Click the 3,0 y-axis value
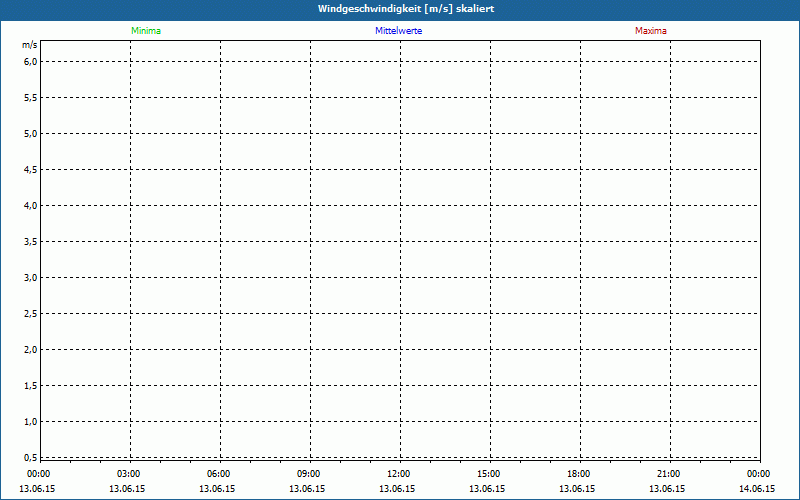 pos(31,278)
